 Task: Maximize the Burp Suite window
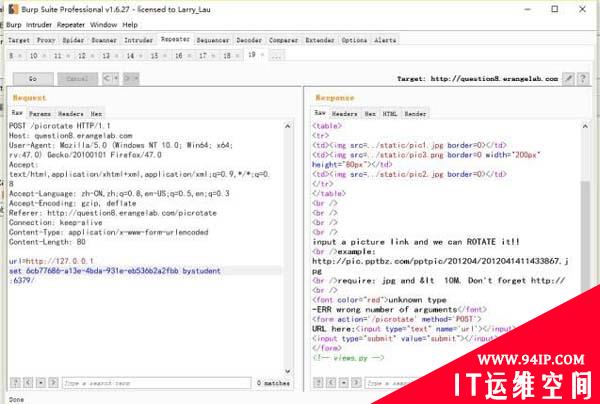point(555,9)
